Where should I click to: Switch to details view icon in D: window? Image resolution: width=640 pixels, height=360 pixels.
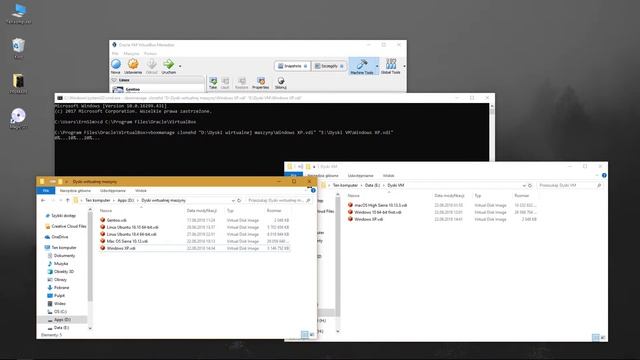tap(304, 334)
